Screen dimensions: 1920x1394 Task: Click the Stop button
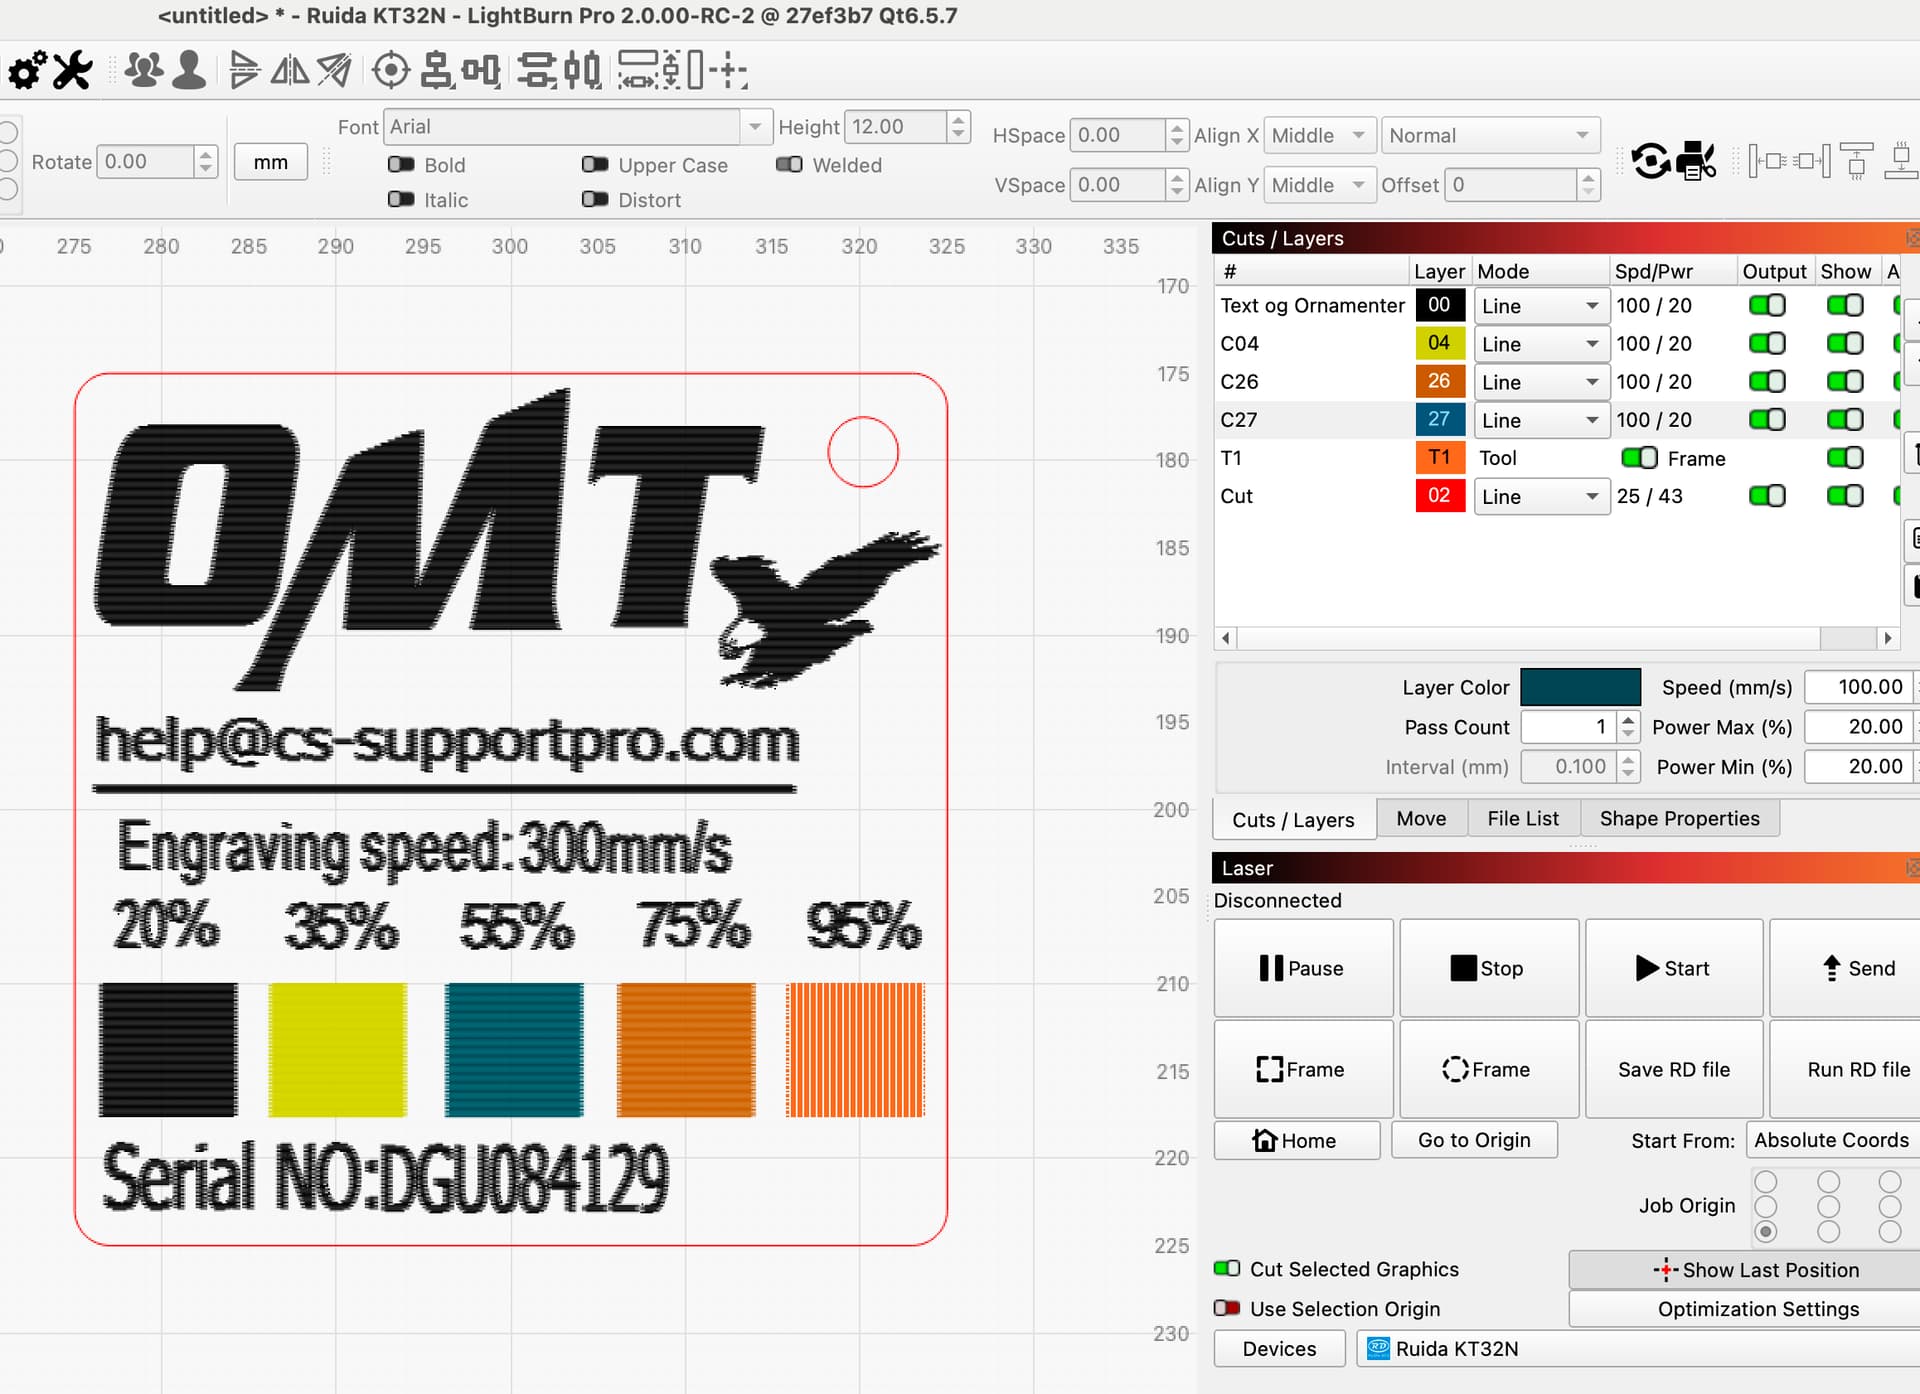tap(1488, 967)
